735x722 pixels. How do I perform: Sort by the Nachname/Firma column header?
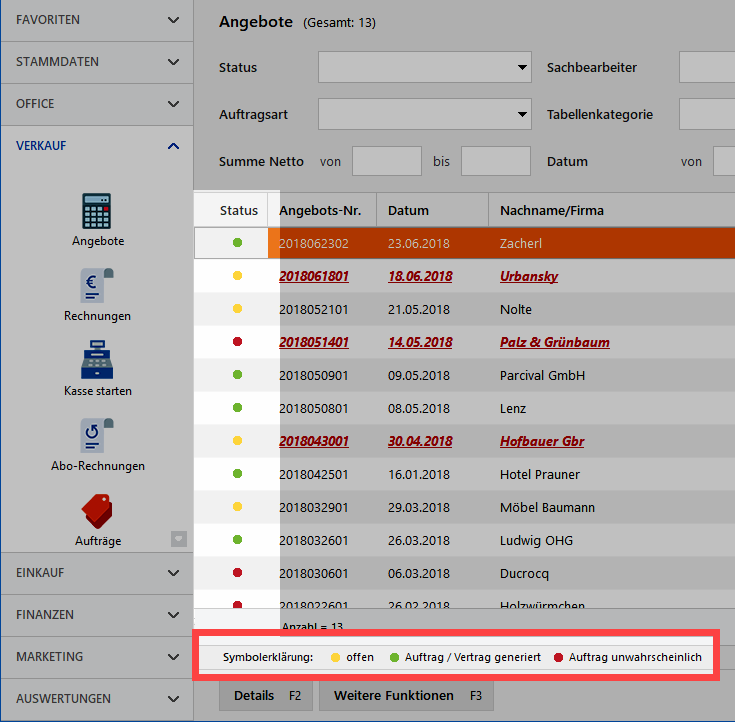click(x=612, y=211)
